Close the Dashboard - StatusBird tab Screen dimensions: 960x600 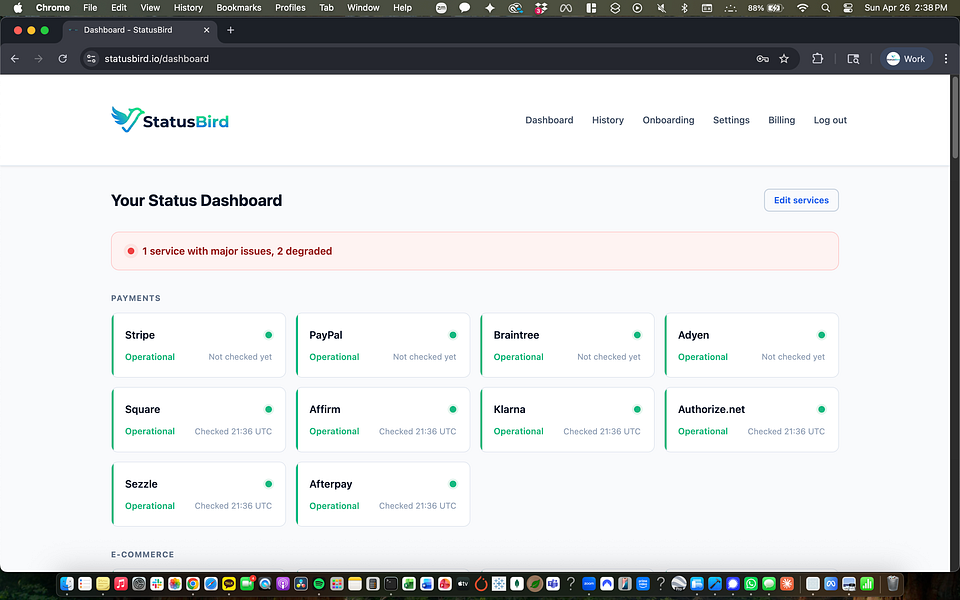tap(206, 30)
